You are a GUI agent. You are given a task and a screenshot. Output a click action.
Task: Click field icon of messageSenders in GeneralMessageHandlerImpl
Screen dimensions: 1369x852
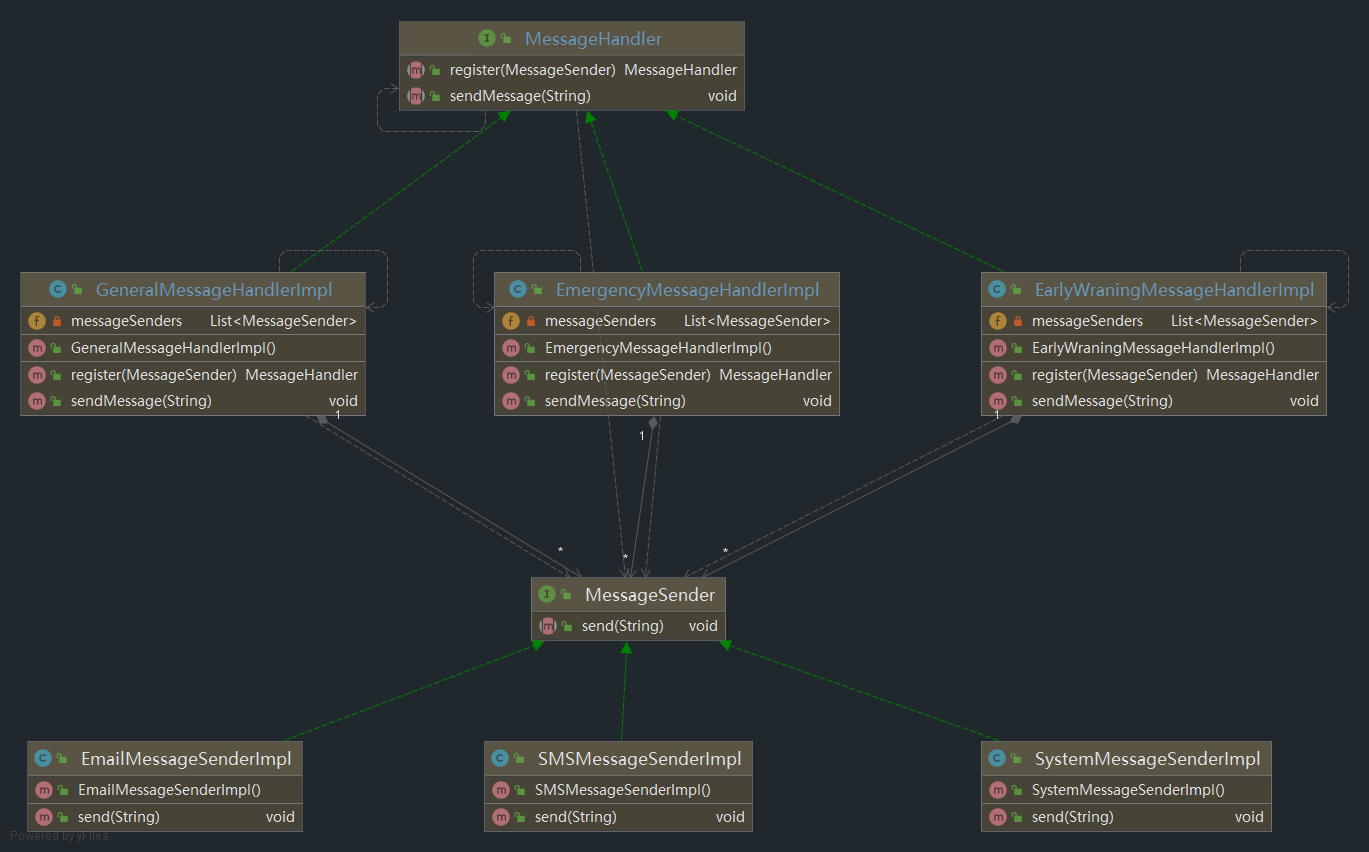[x=37, y=321]
